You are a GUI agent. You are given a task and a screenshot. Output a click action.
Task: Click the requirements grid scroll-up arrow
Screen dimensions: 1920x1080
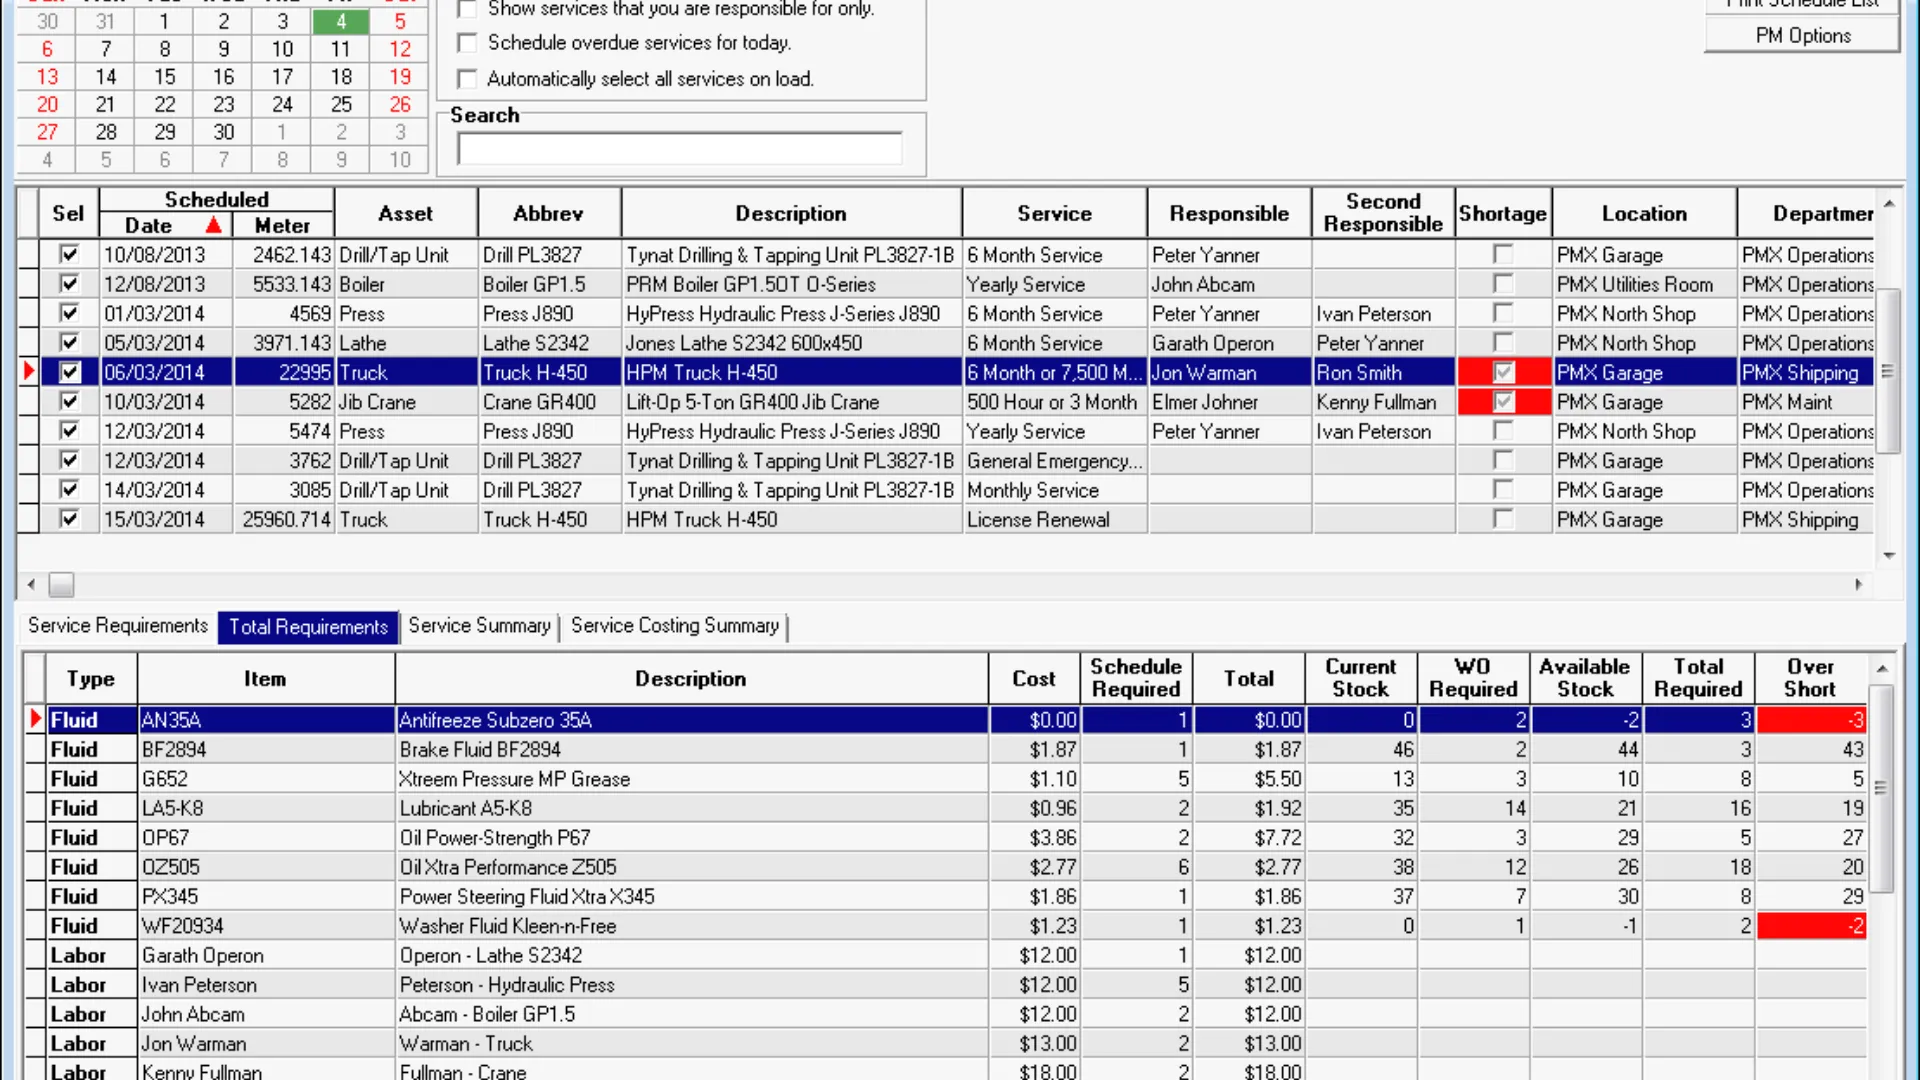click(x=1882, y=668)
